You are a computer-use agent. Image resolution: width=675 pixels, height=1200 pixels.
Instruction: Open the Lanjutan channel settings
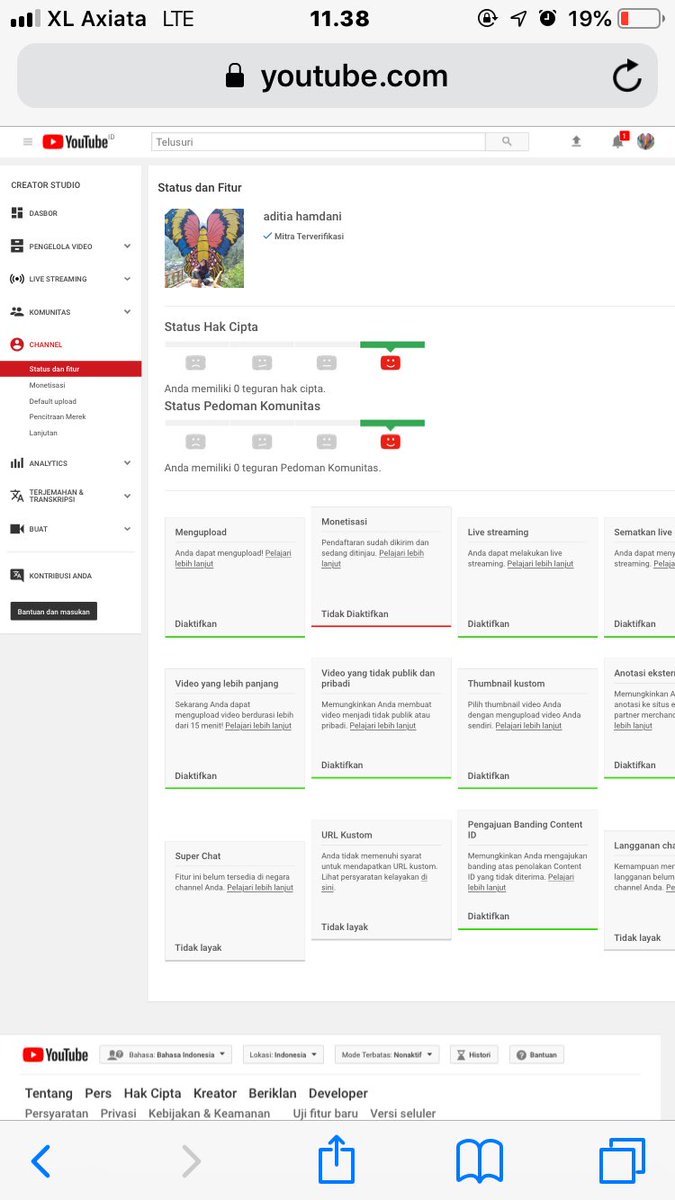coord(43,433)
